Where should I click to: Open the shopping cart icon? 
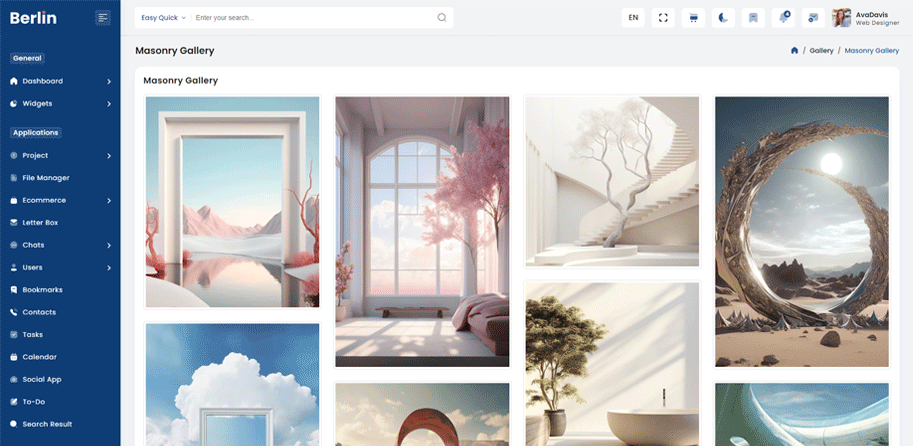pos(693,17)
